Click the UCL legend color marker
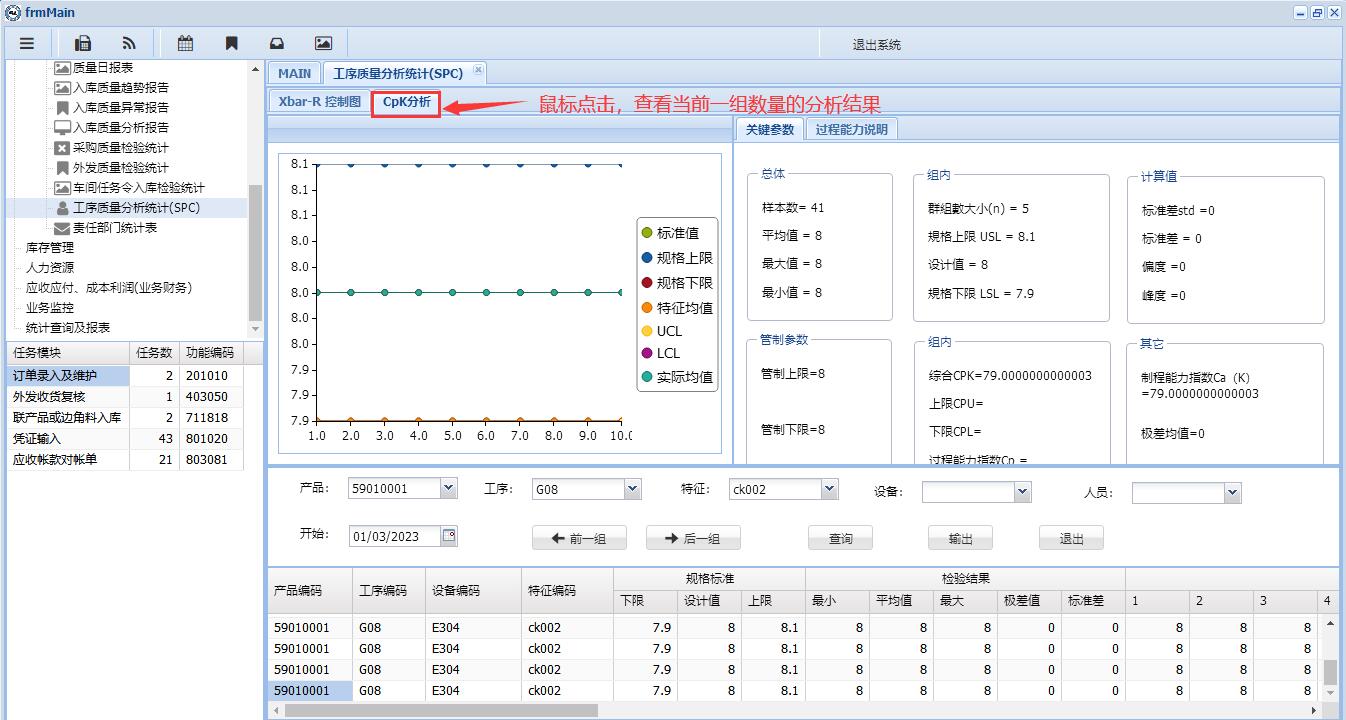Screen dimensions: 1346x720 point(647,331)
